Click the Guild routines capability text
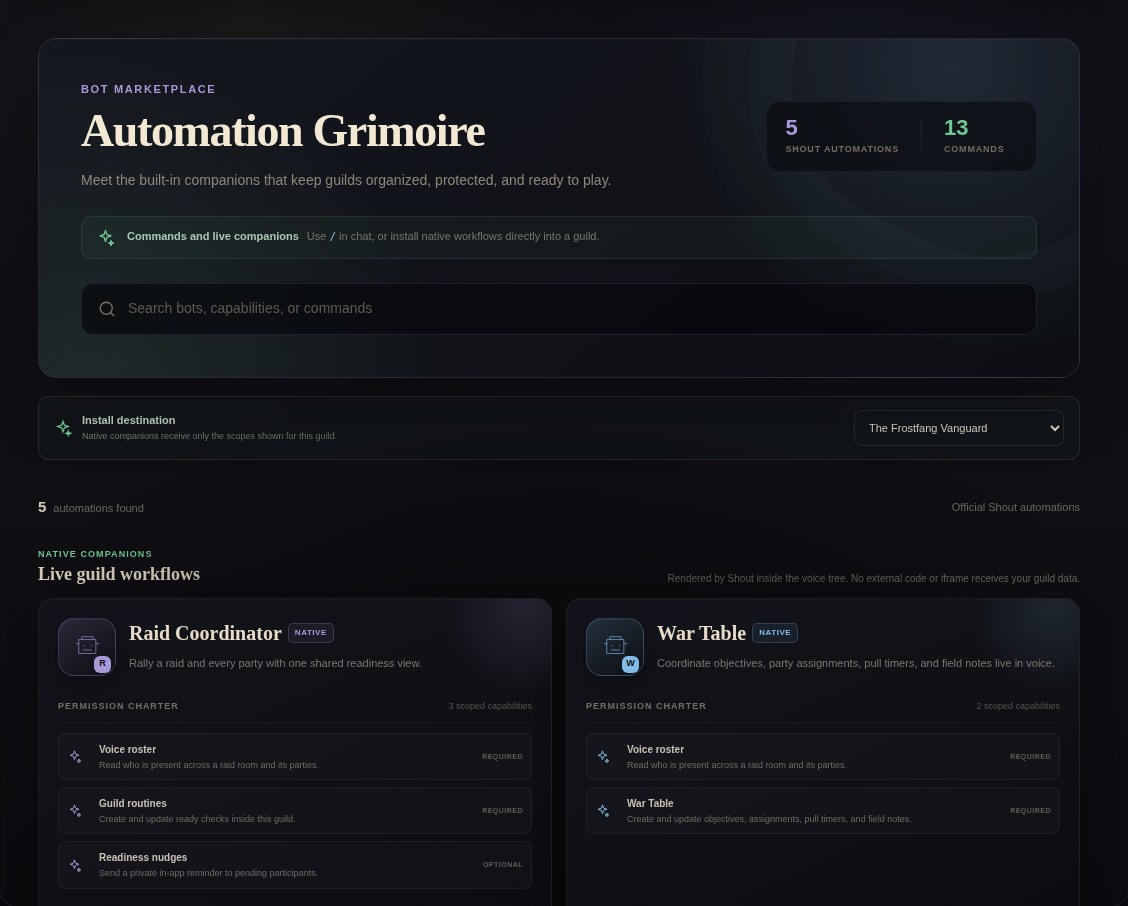The image size is (1128, 906). 132,803
